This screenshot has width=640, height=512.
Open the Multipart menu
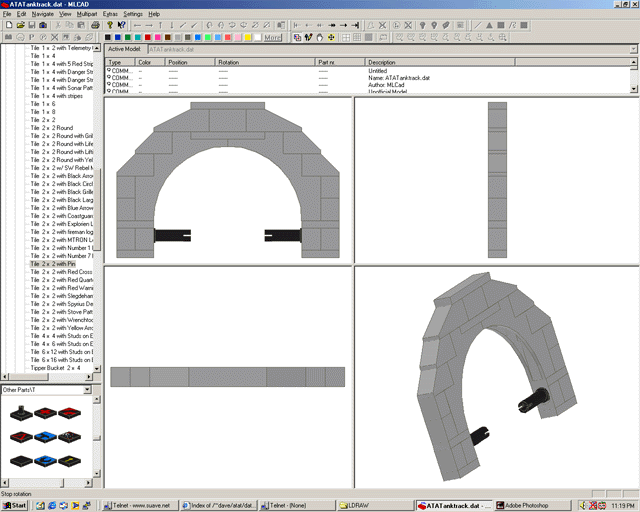pos(87,14)
